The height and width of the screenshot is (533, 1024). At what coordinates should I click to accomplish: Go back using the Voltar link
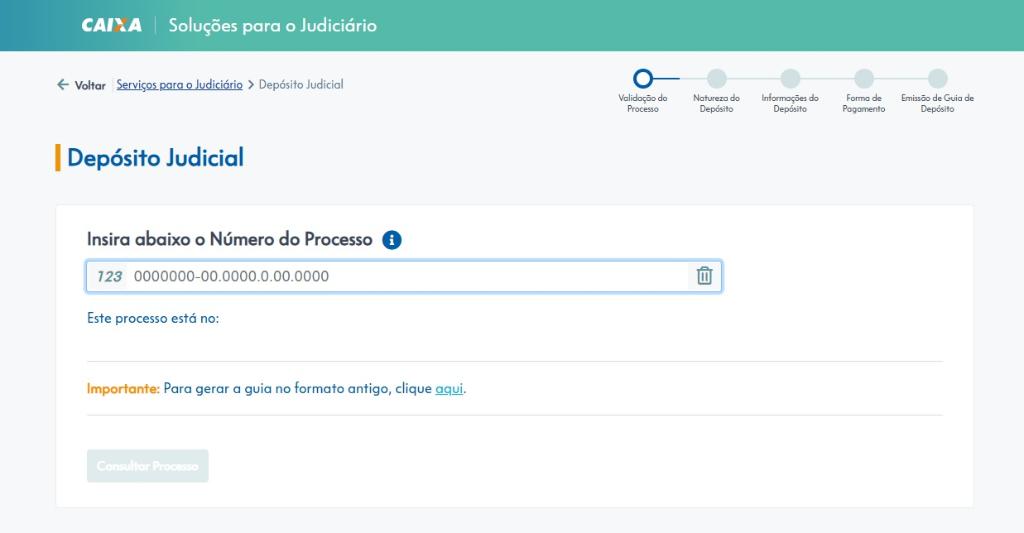tap(90, 85)
